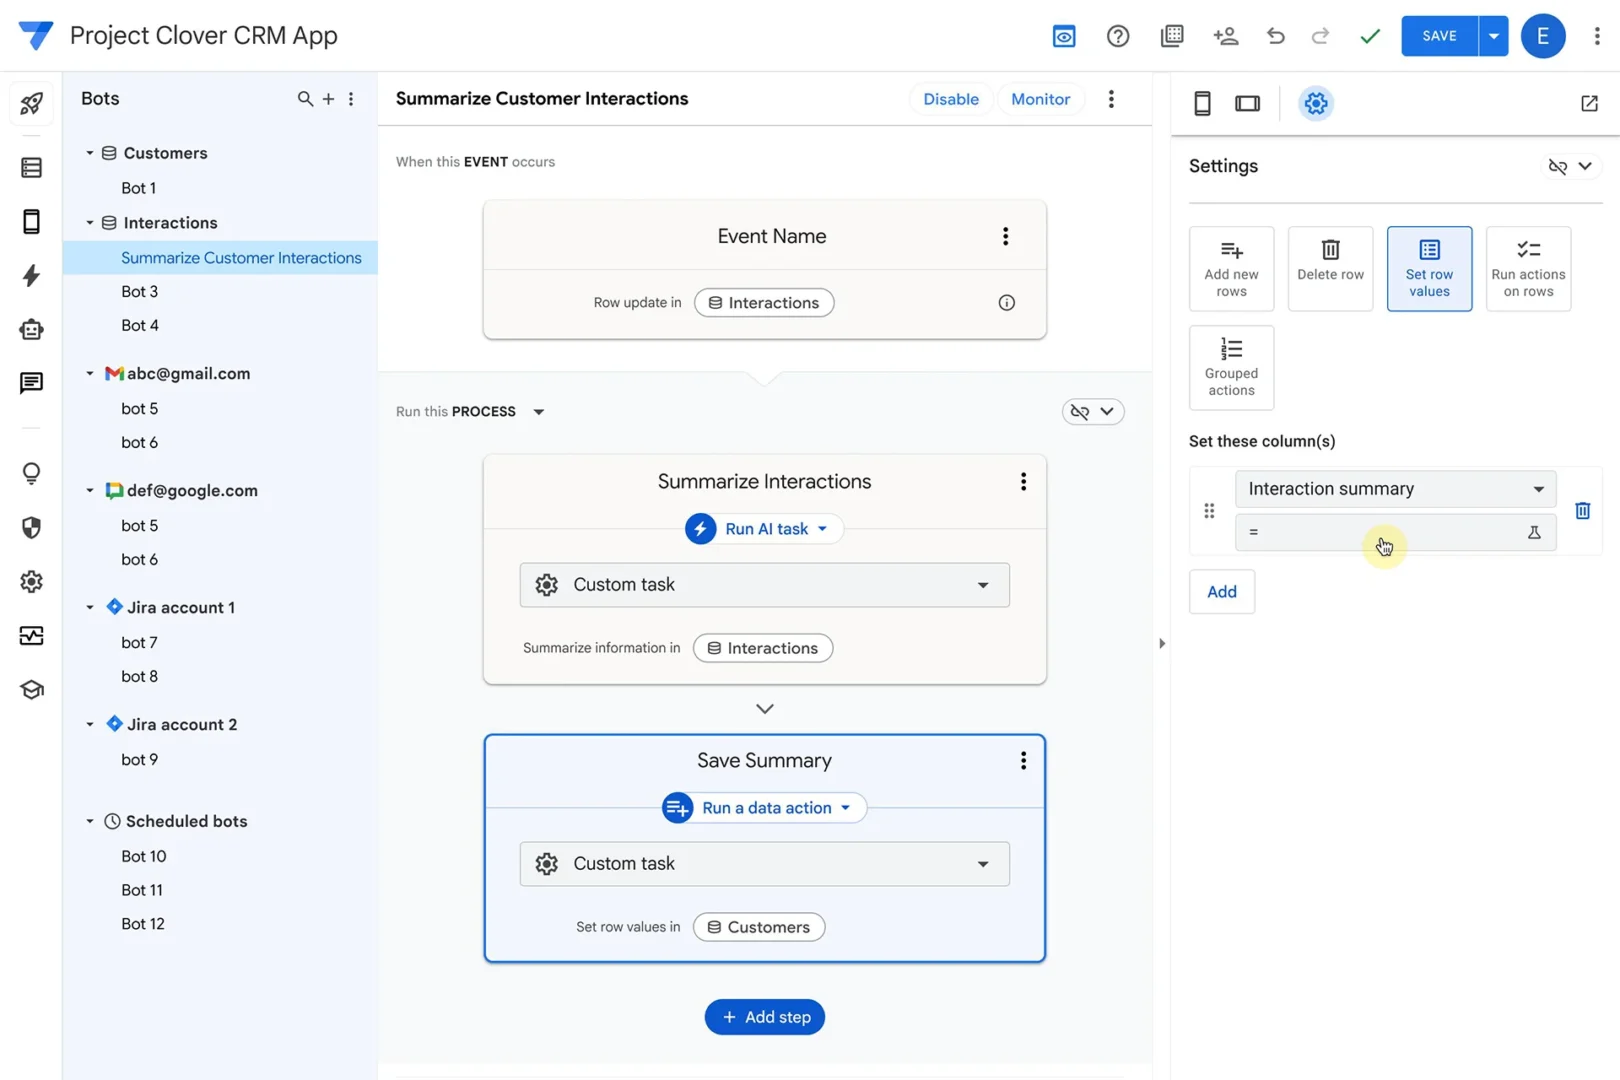Open the account avatar E
The width and height of the screenshot is (1620, 1080).
1543,36
